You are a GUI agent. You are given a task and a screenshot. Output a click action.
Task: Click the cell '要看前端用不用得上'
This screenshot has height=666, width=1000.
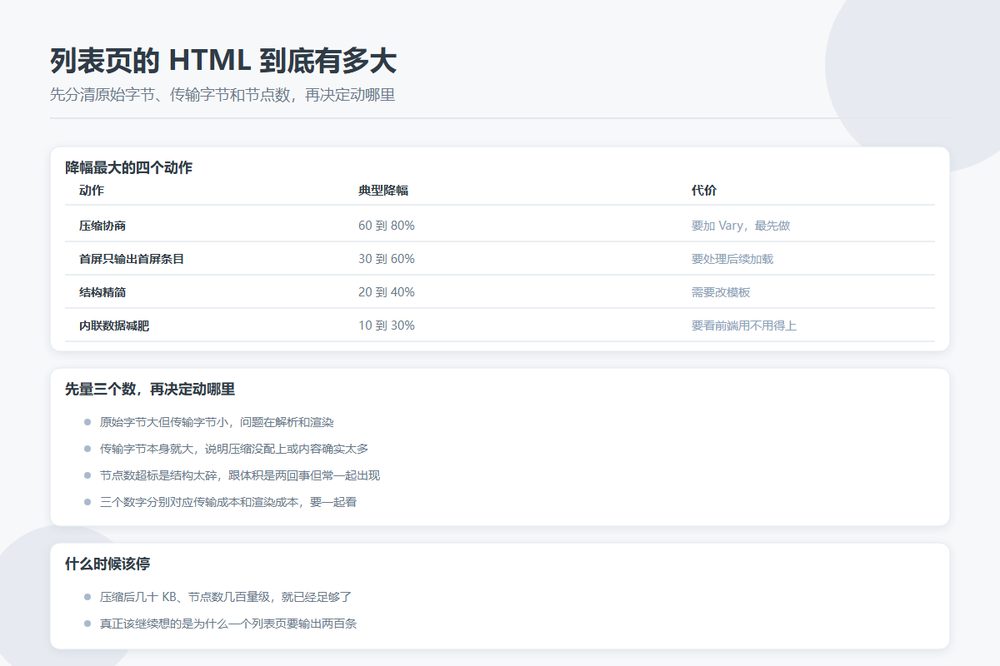pos(744,325)
